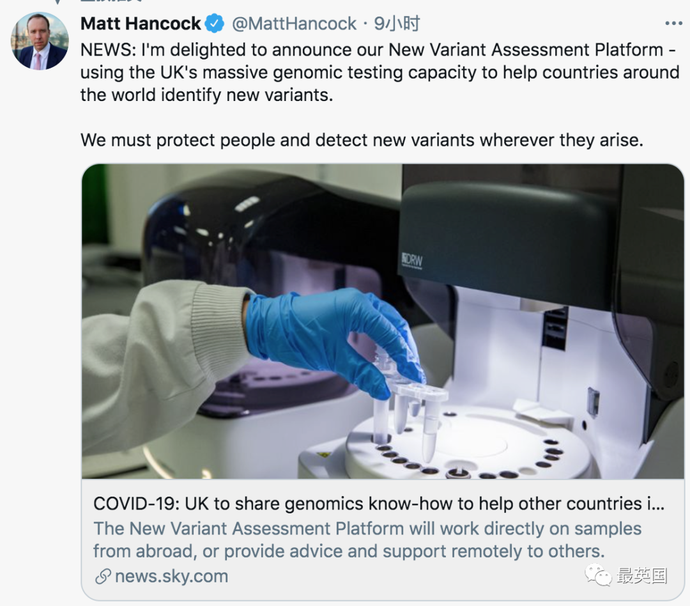Click the news.sky.com source link
The image size is (690, 606).
pyautogui.click(x=172, y=576)
